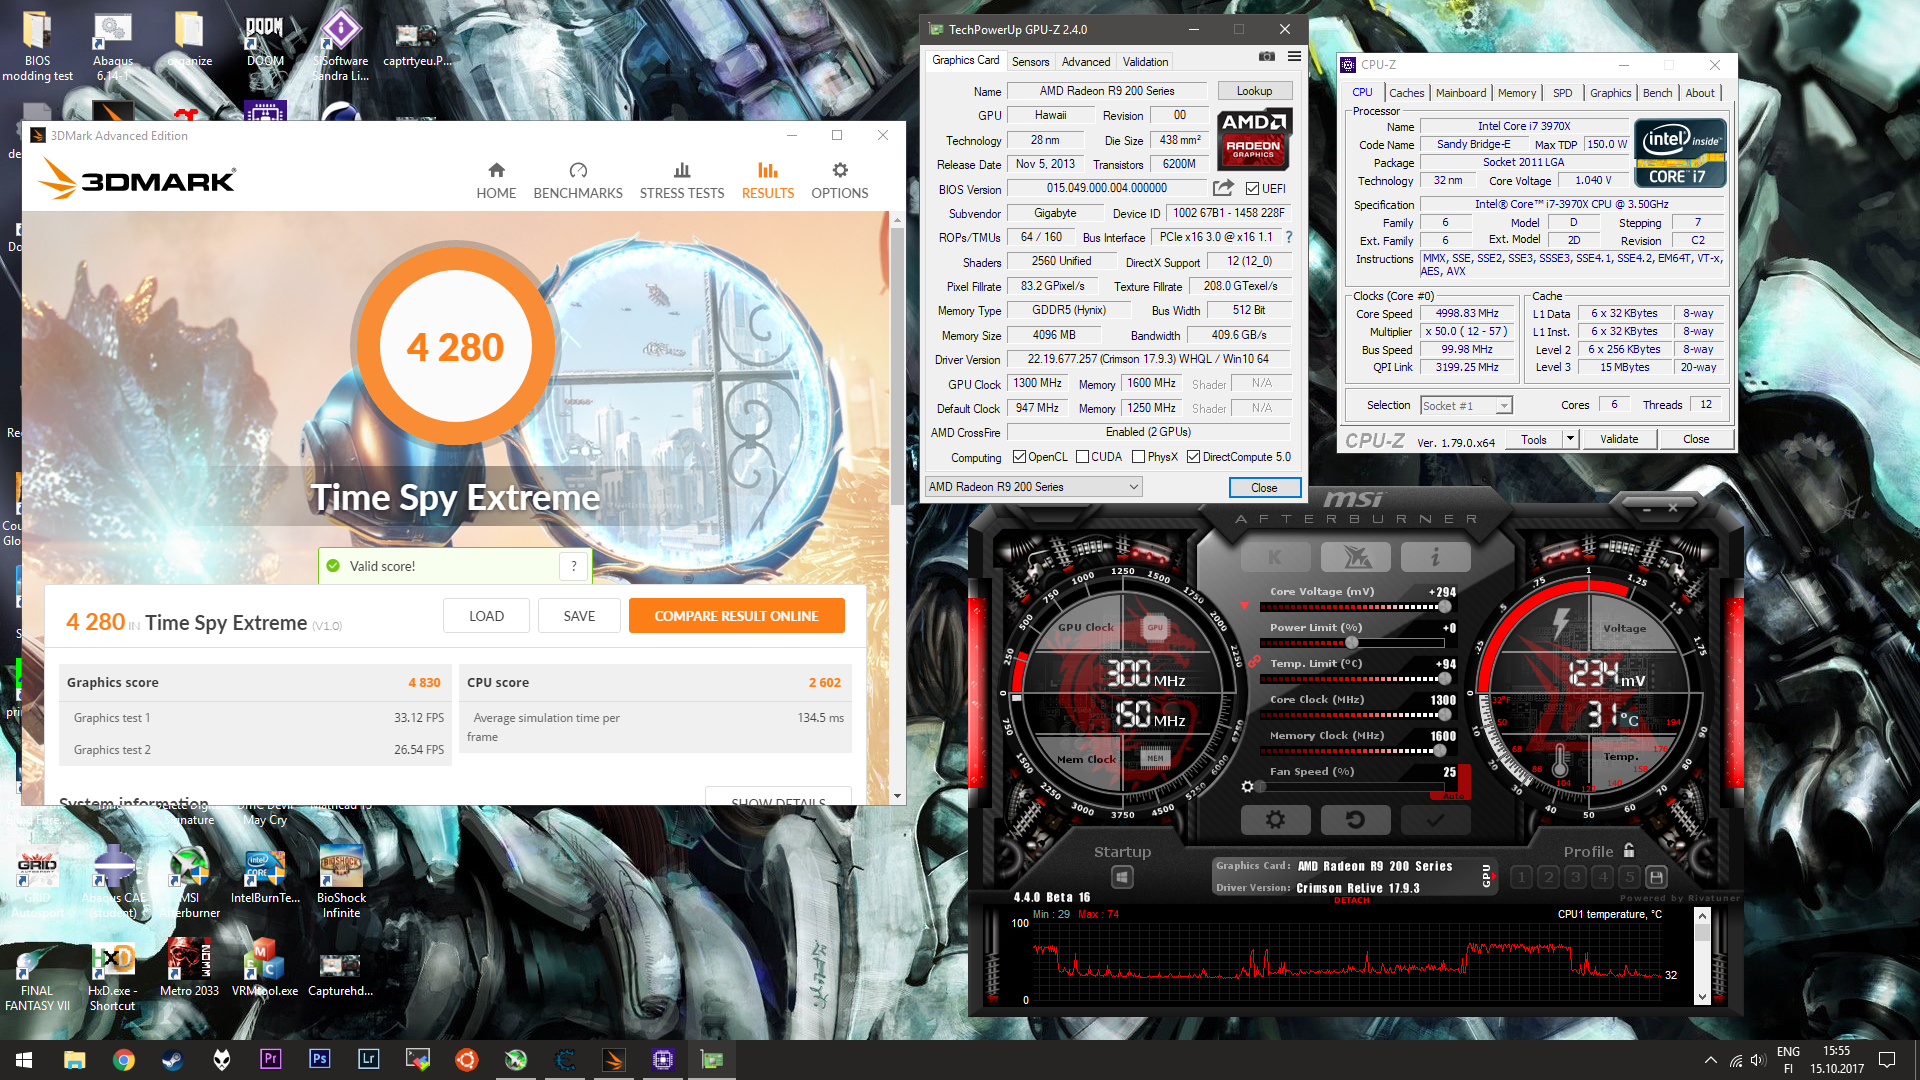Launch Chrome from the taskbar
Image resolution: width=1920 pixels, height=1080 pixels.
coord(123,1060)
